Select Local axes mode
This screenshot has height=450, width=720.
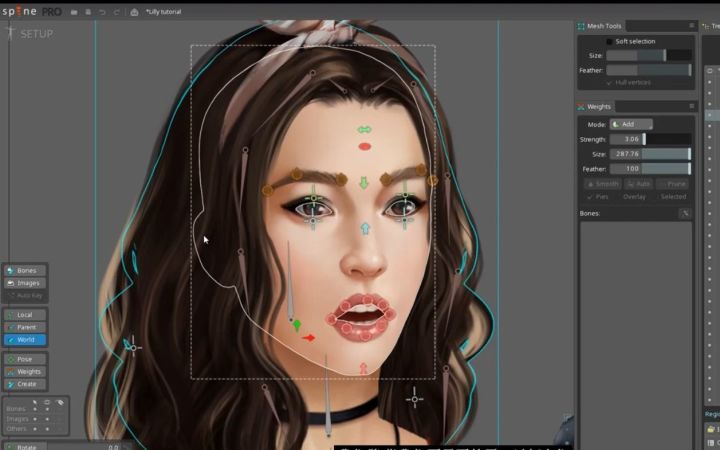25,315
